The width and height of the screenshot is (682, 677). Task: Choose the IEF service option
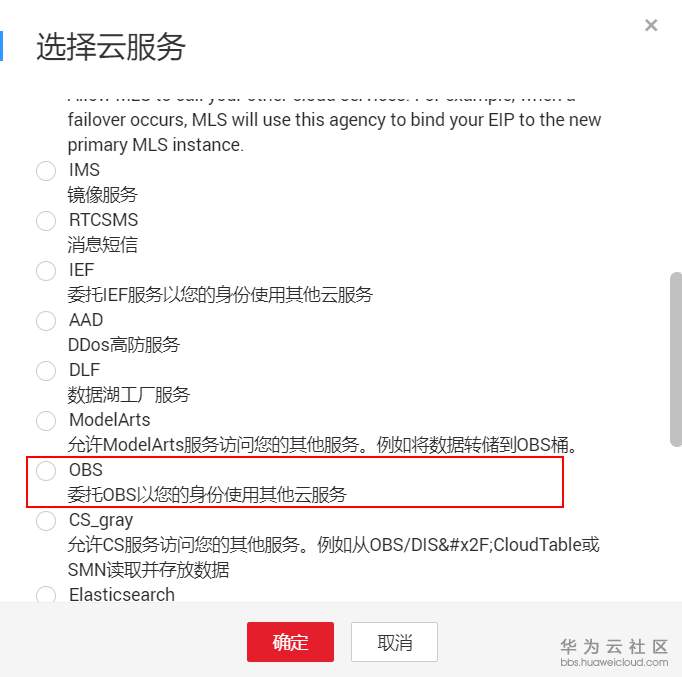46,271
